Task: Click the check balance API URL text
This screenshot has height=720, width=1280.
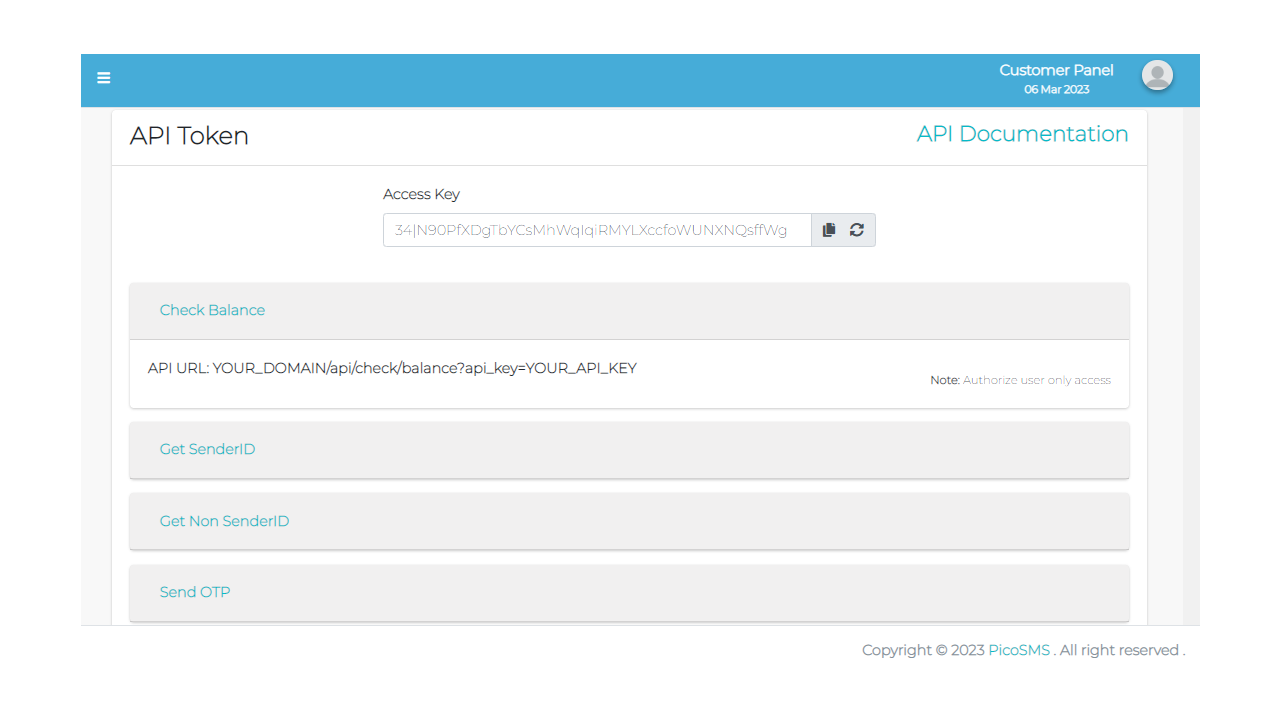Action: (x=392, y=368)
